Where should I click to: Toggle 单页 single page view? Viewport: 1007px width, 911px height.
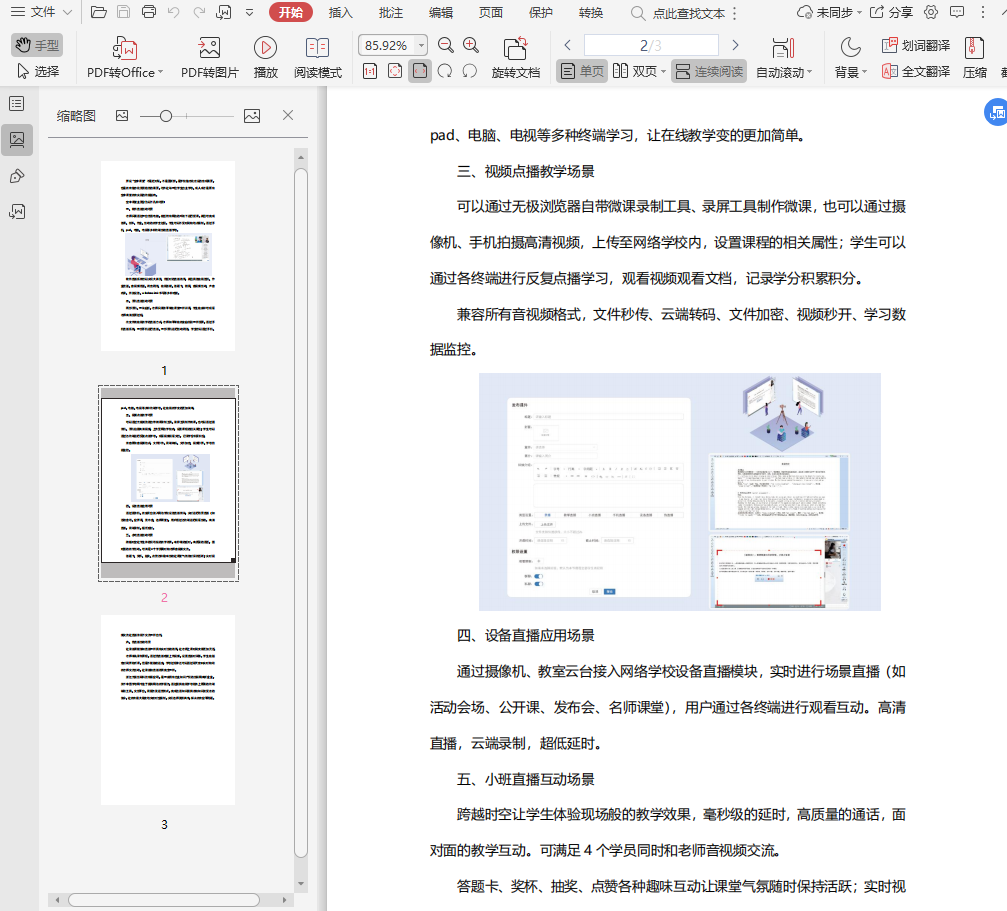click(581, 71)
